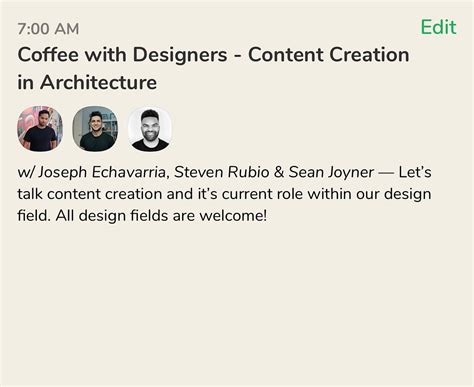The image size is (474, 387).
Task: Click the name Sean Joyner
Action: [x=331, y=173]
